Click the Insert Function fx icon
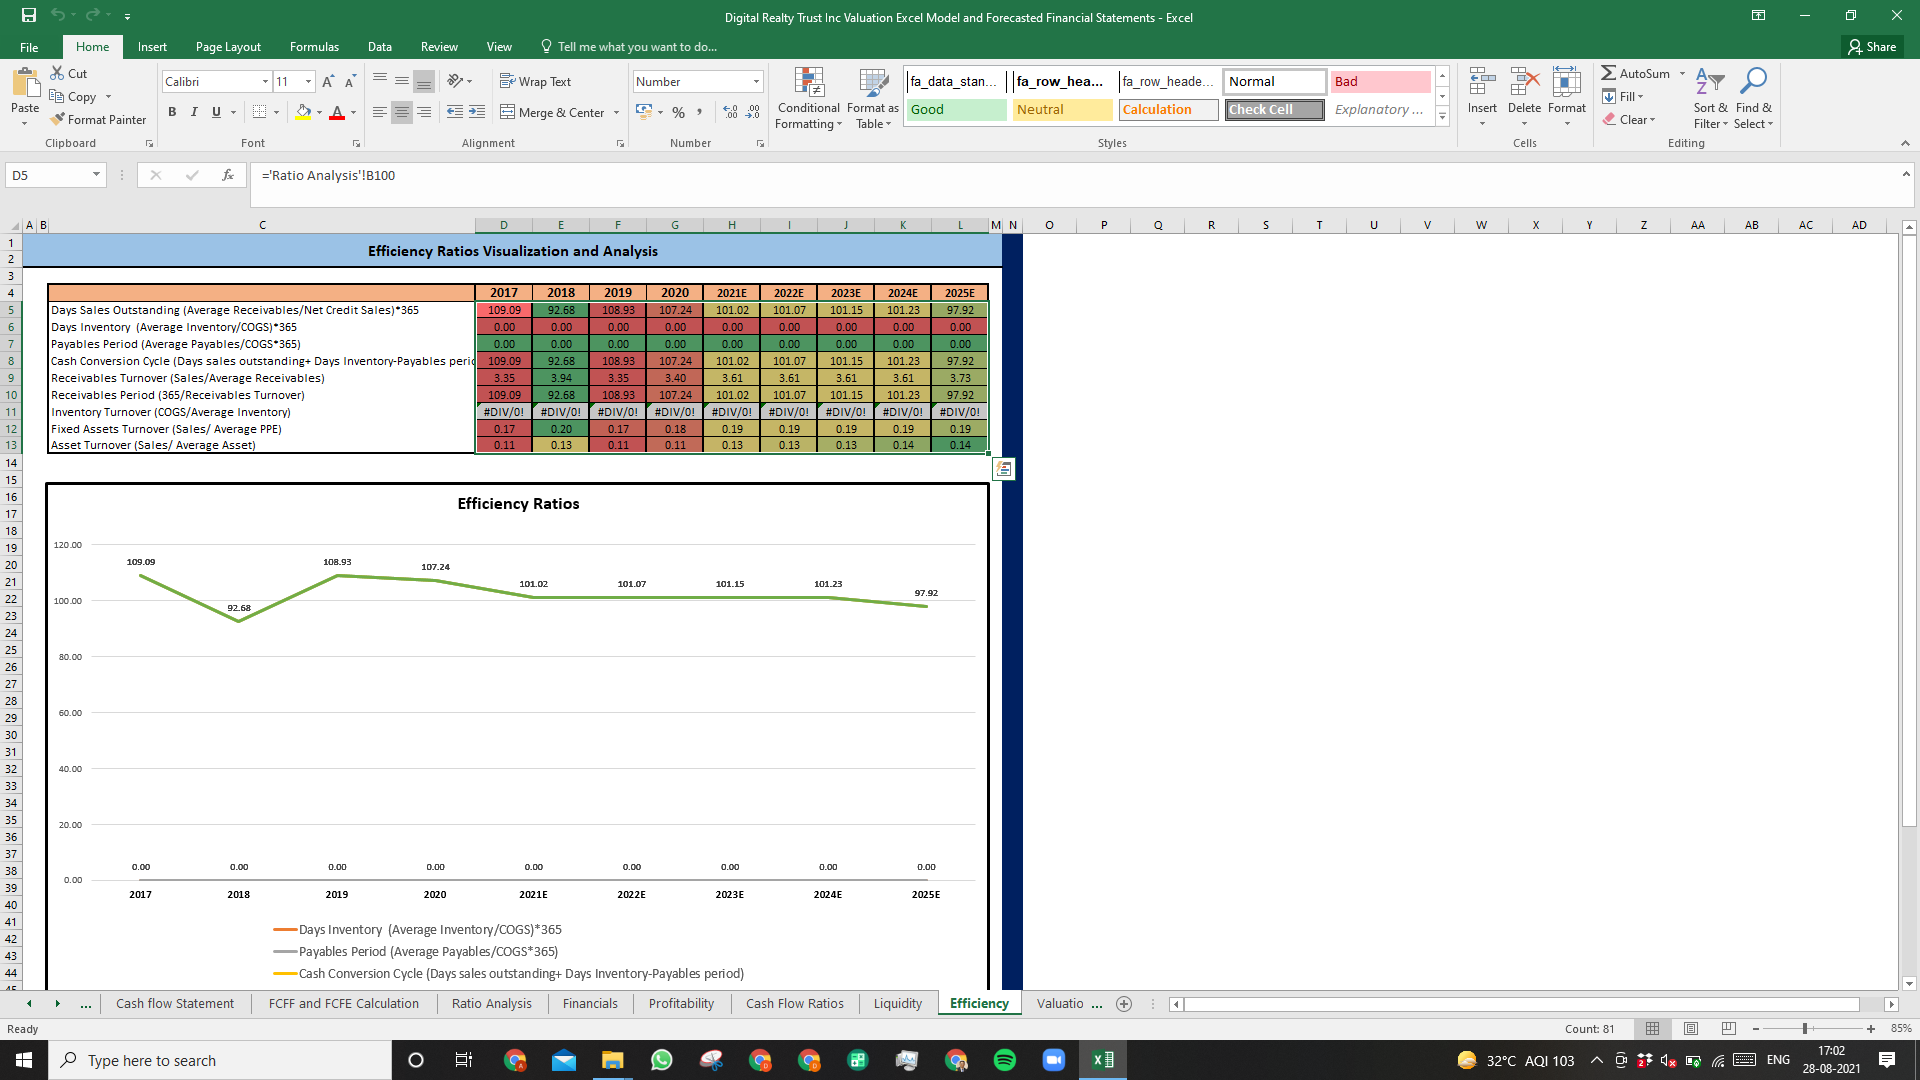The image size is (1920, 1080). pos(228,175)
